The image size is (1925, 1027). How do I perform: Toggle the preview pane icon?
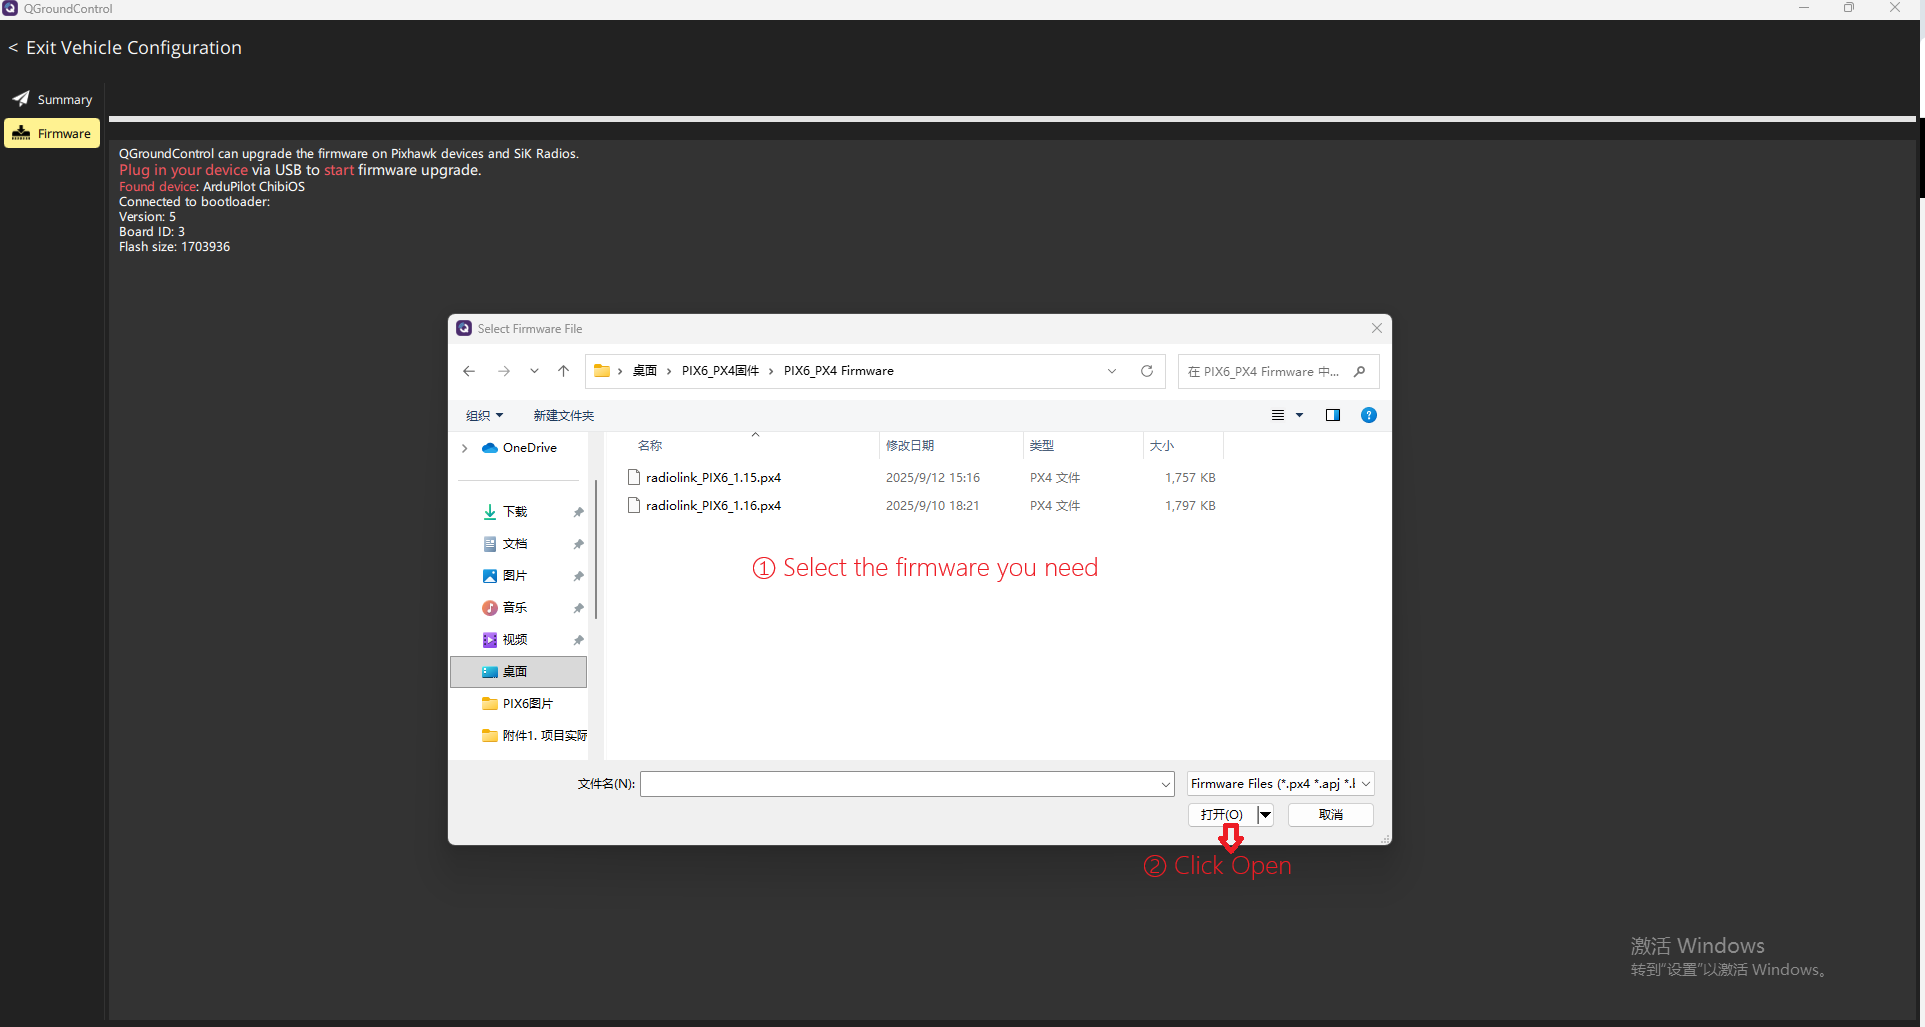pyautogui.click(x=1333, y=415)
